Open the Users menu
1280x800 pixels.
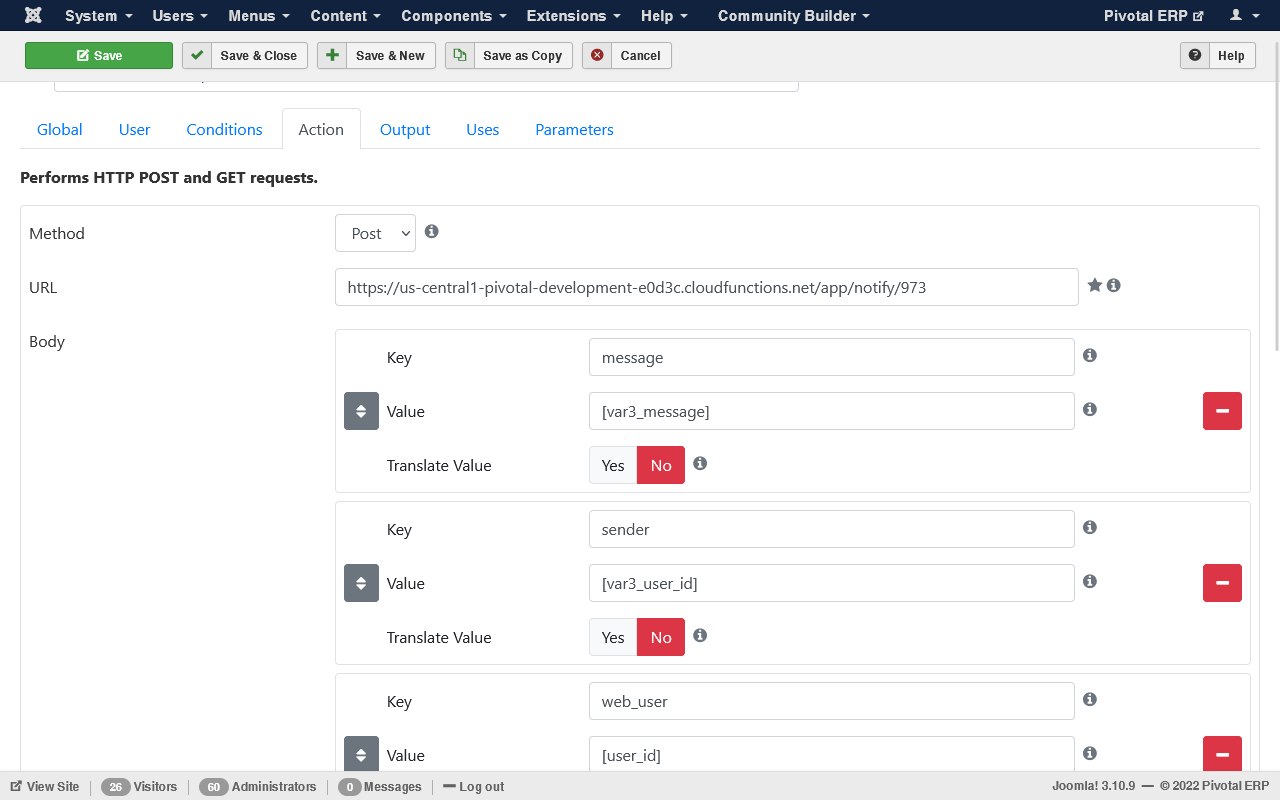[x=180, y=15]
